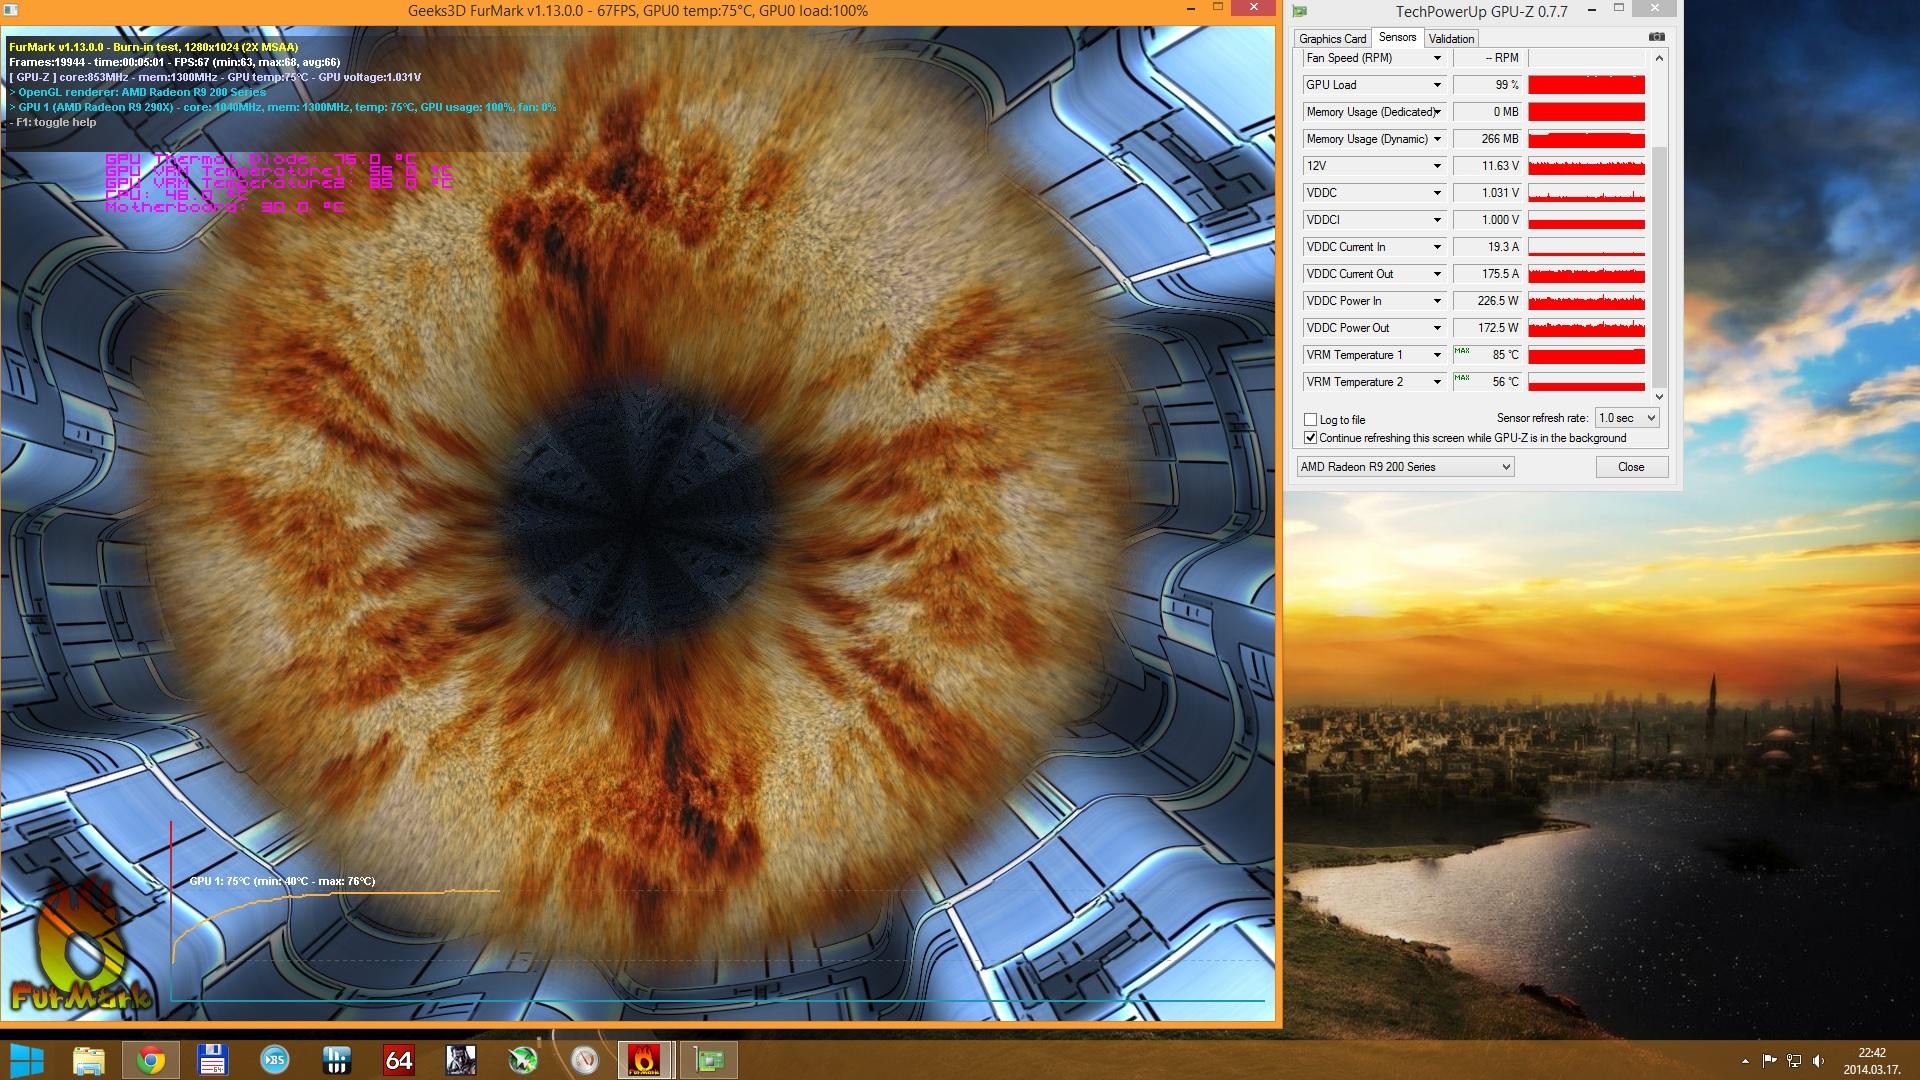1920x1080 pixels.
Task: Expand the VRM Temperature 2 dropdown
Action: point(1437,382)
